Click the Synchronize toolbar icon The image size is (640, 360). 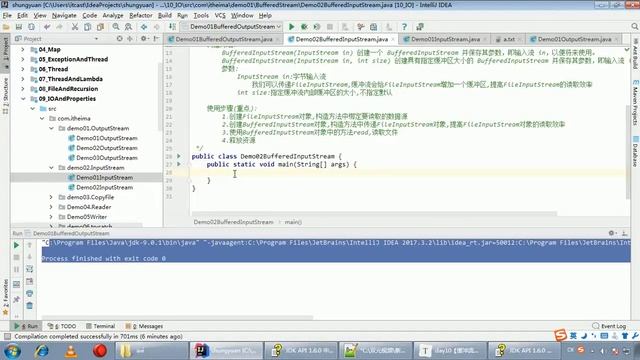(x=31, y=27)
